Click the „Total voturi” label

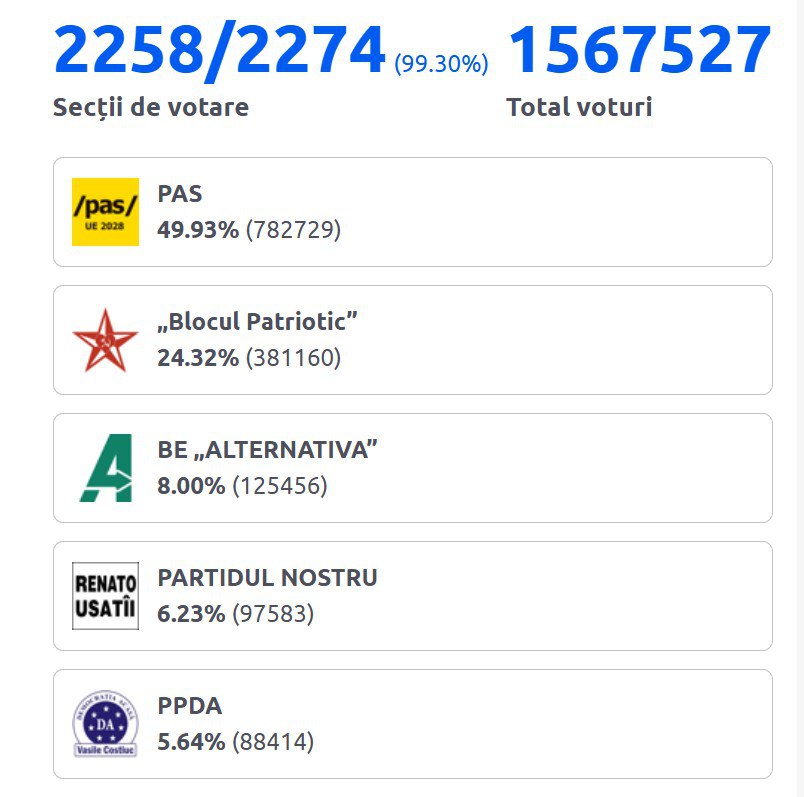[x=579, y=107]
